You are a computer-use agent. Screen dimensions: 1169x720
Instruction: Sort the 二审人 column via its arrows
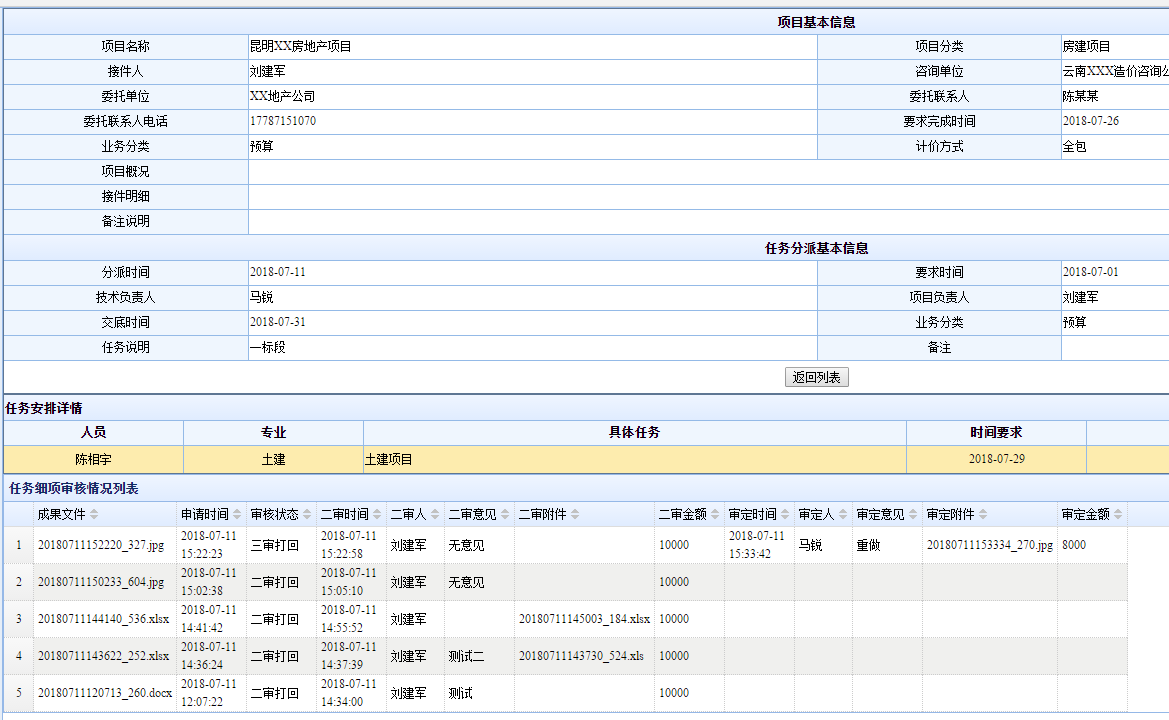click(435, 515)
